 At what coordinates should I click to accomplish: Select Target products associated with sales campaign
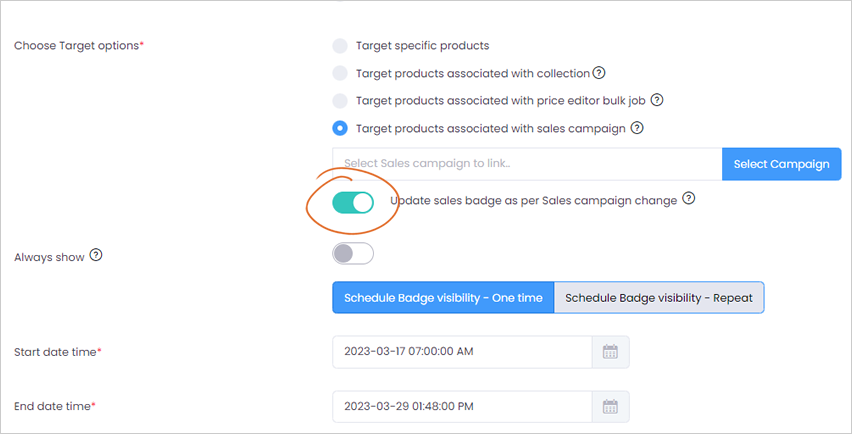click(340, 129)
